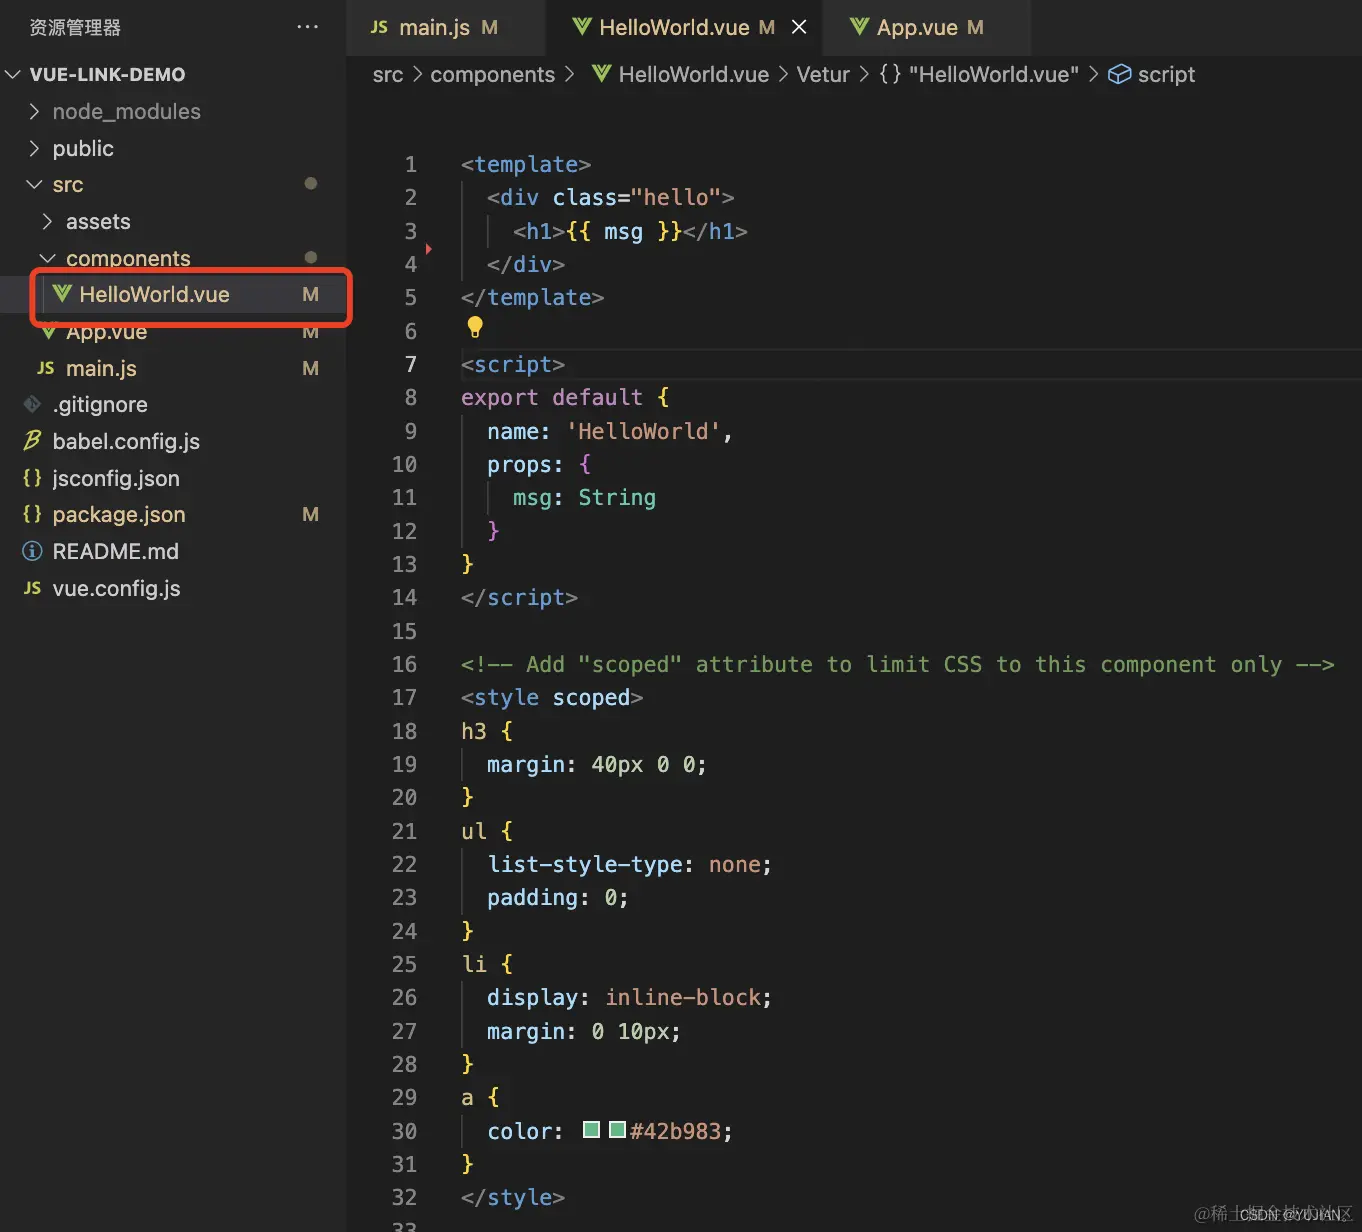
Task: Click the "HelloWorld.vue" braces breadcrumb
Action: point(979,75)
